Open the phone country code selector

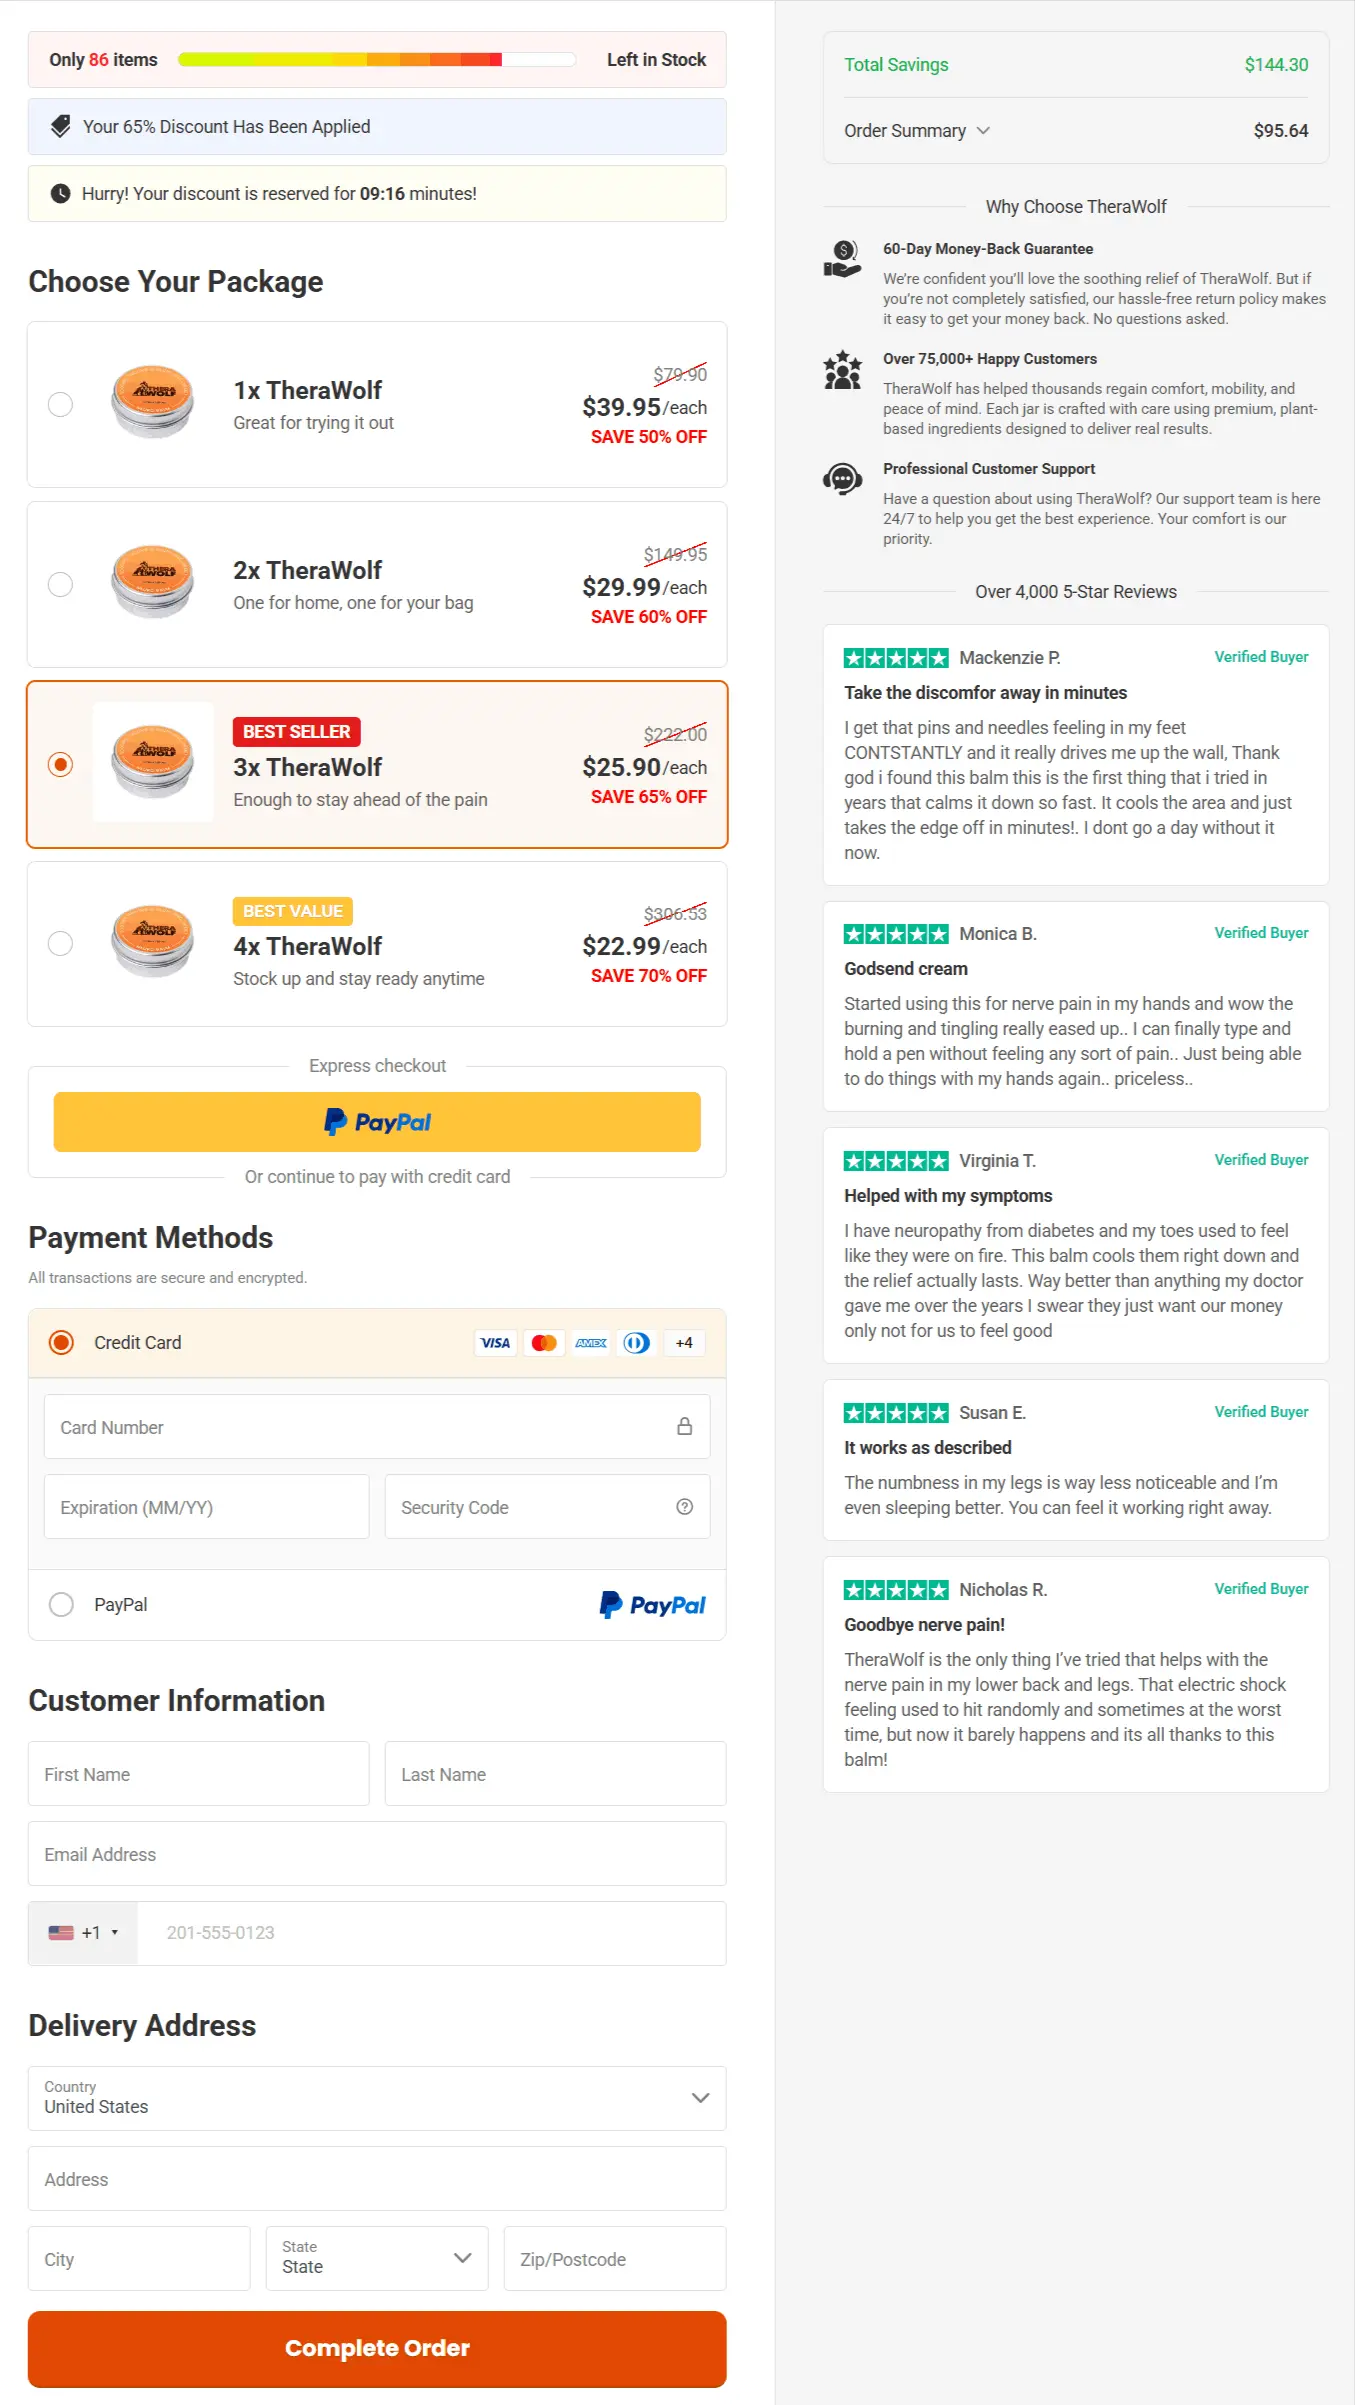coord(84,1933)
